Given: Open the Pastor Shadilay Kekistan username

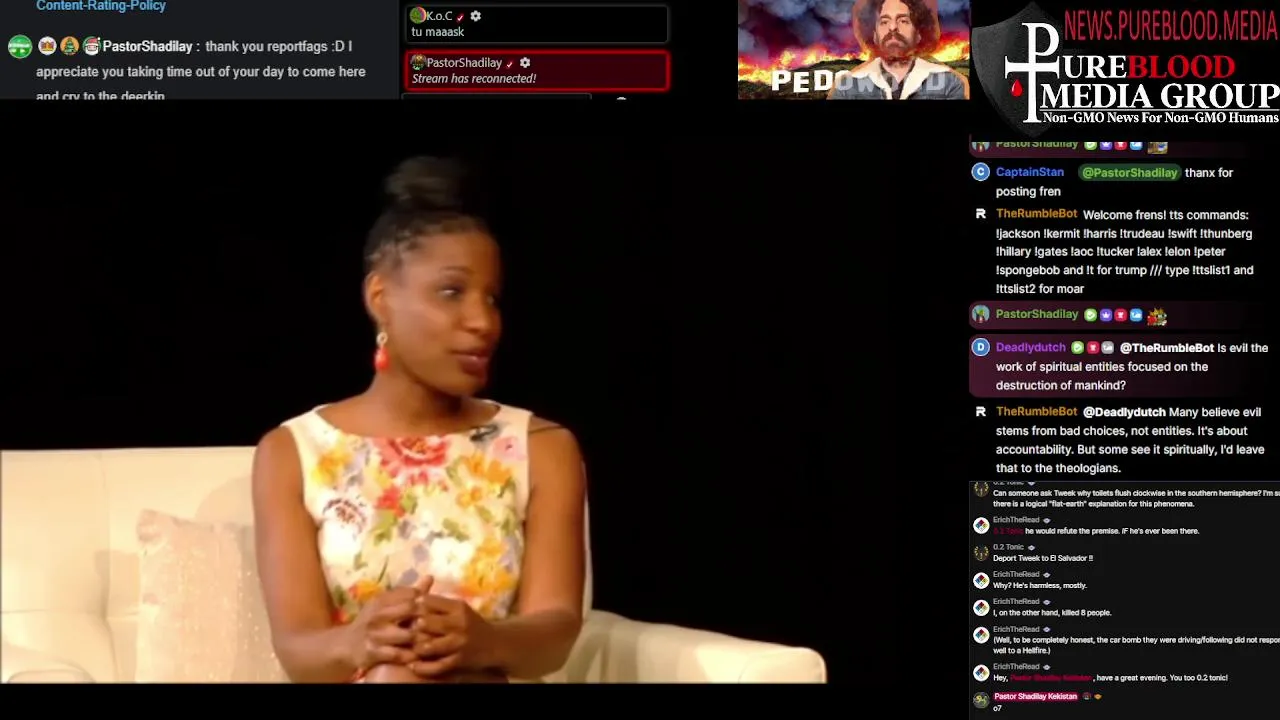Looking at the screenshot, I should coord(1035,696).
